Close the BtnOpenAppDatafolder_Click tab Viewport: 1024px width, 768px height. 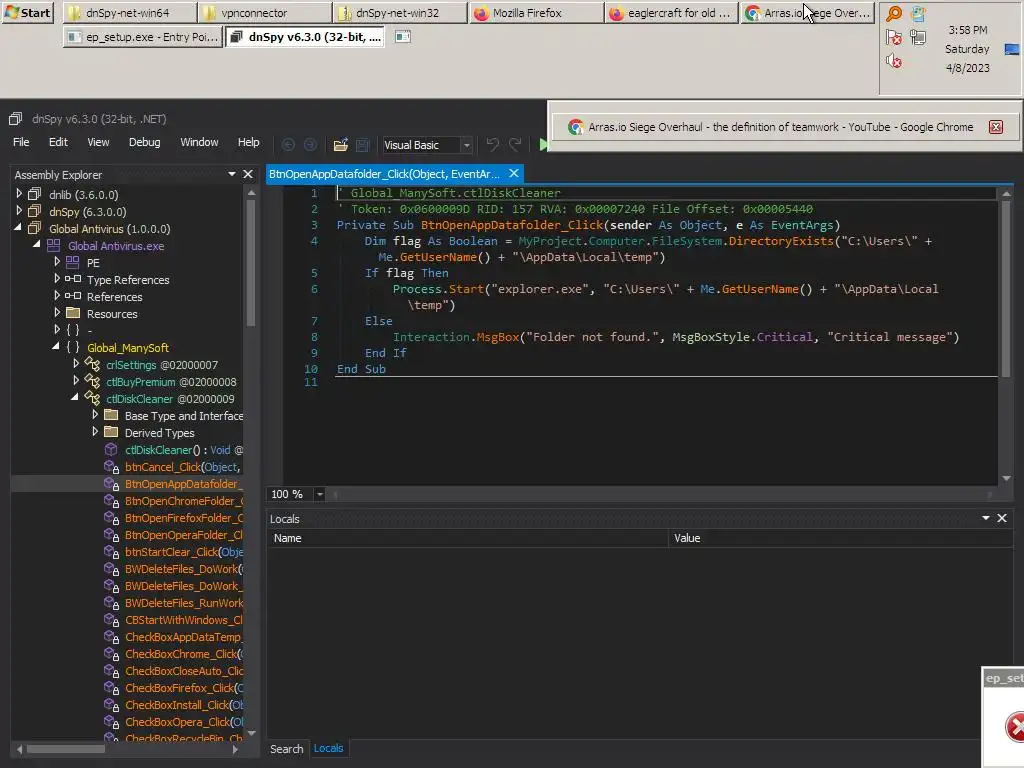click(x=515, y=174)
